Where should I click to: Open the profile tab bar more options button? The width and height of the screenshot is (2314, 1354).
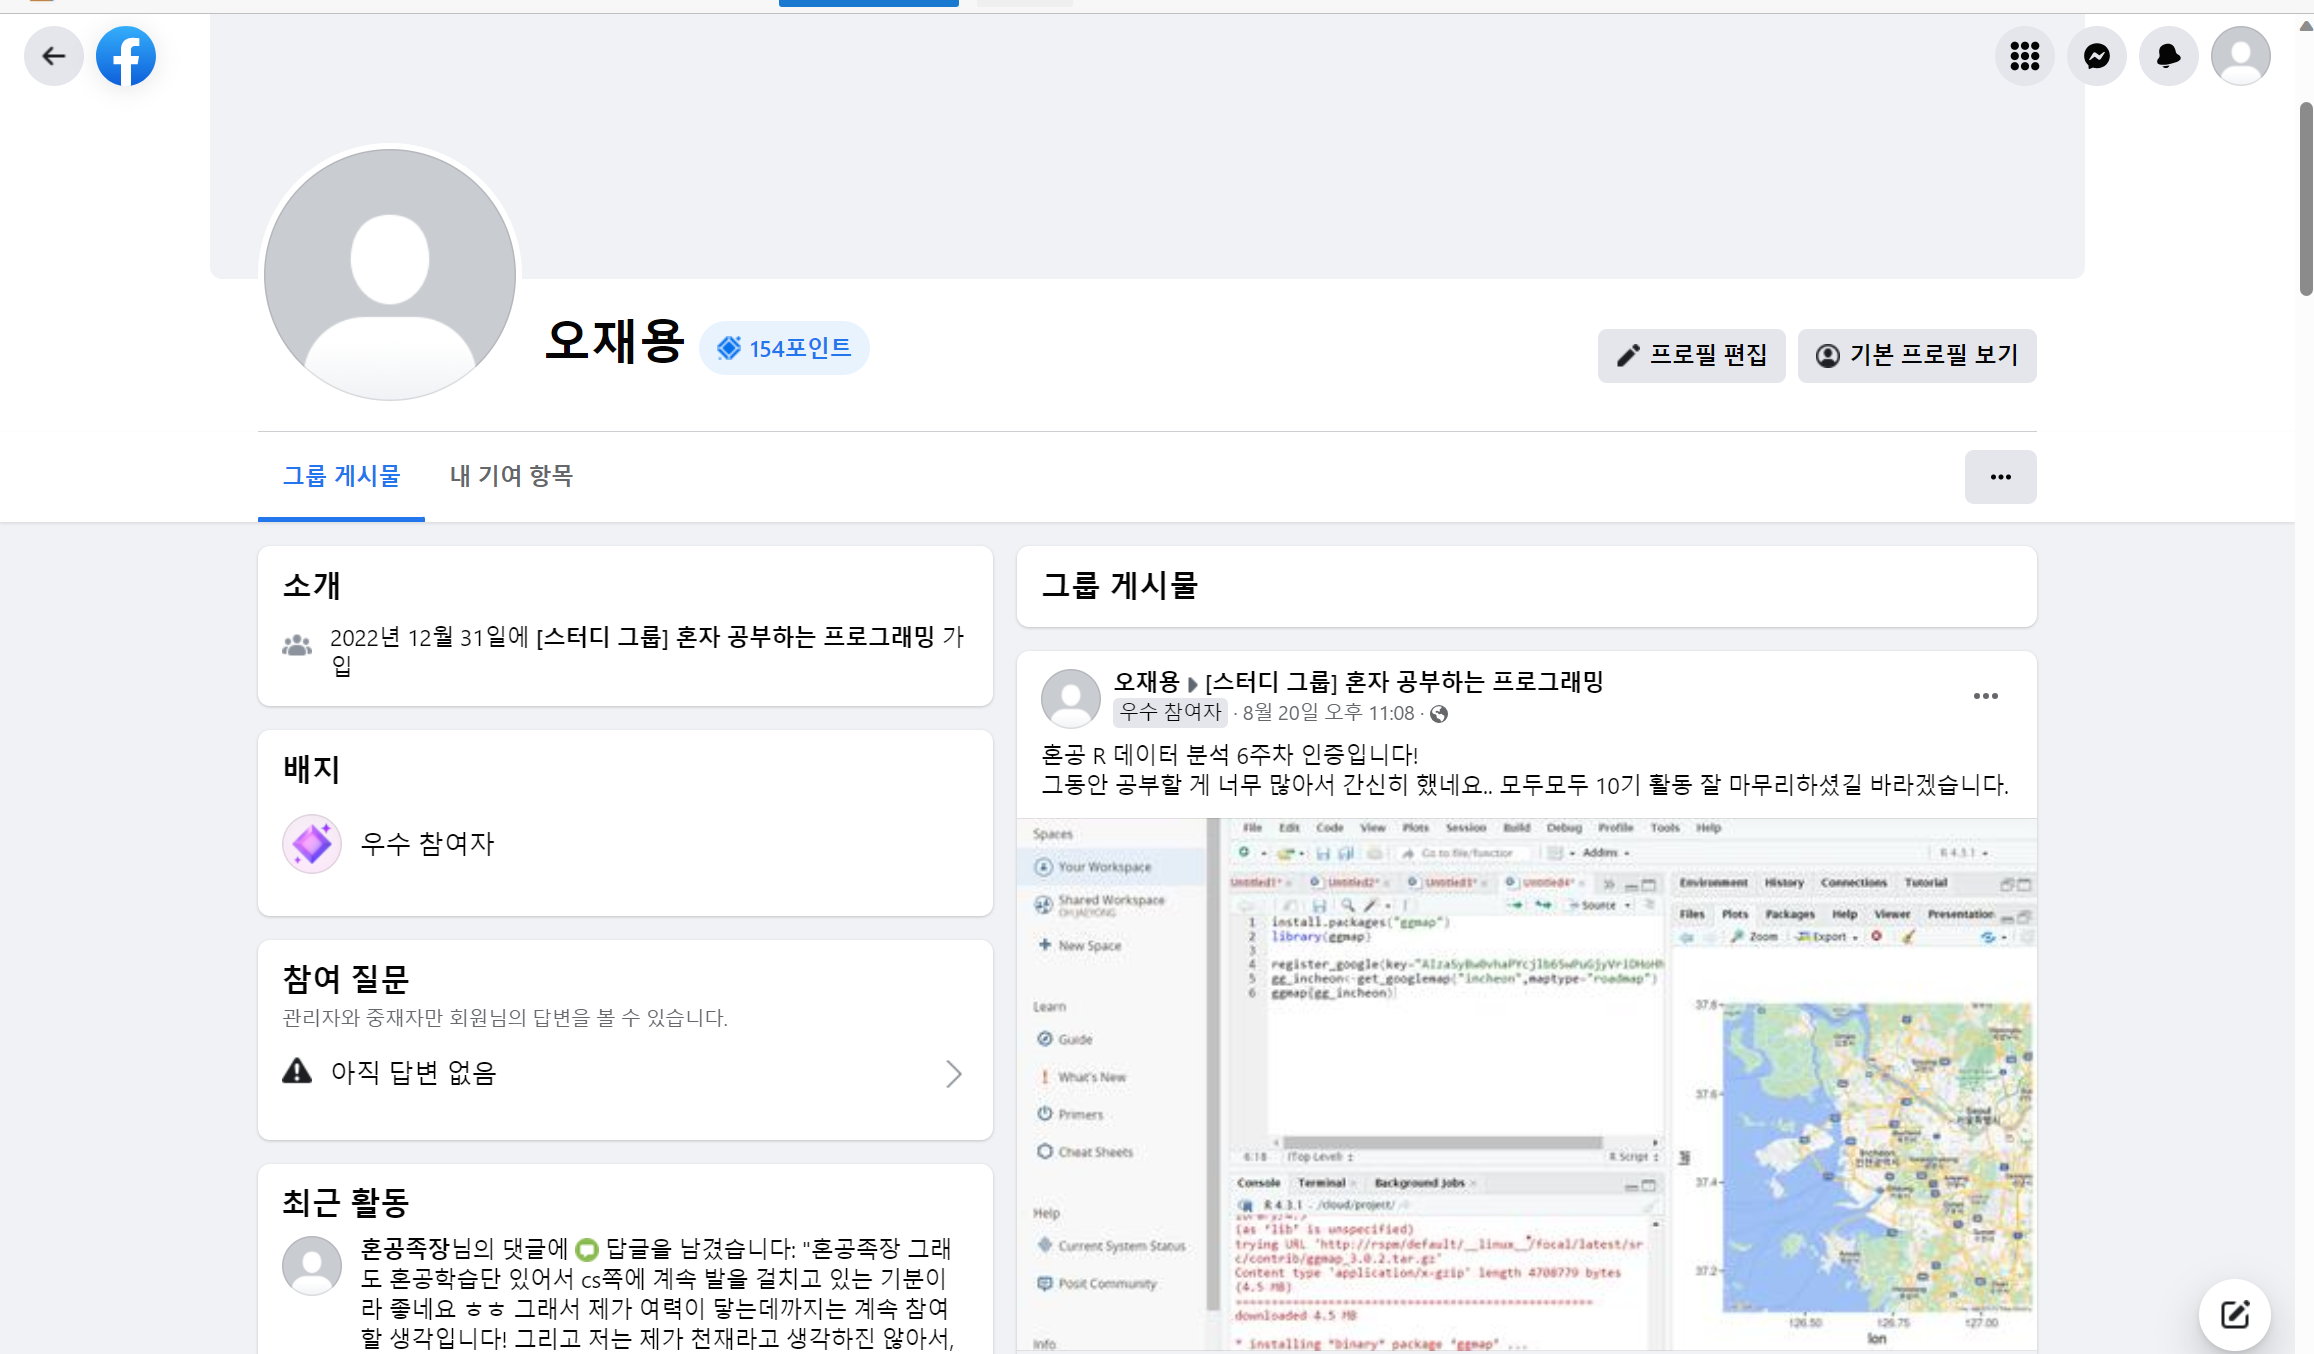coord(2000,477)
